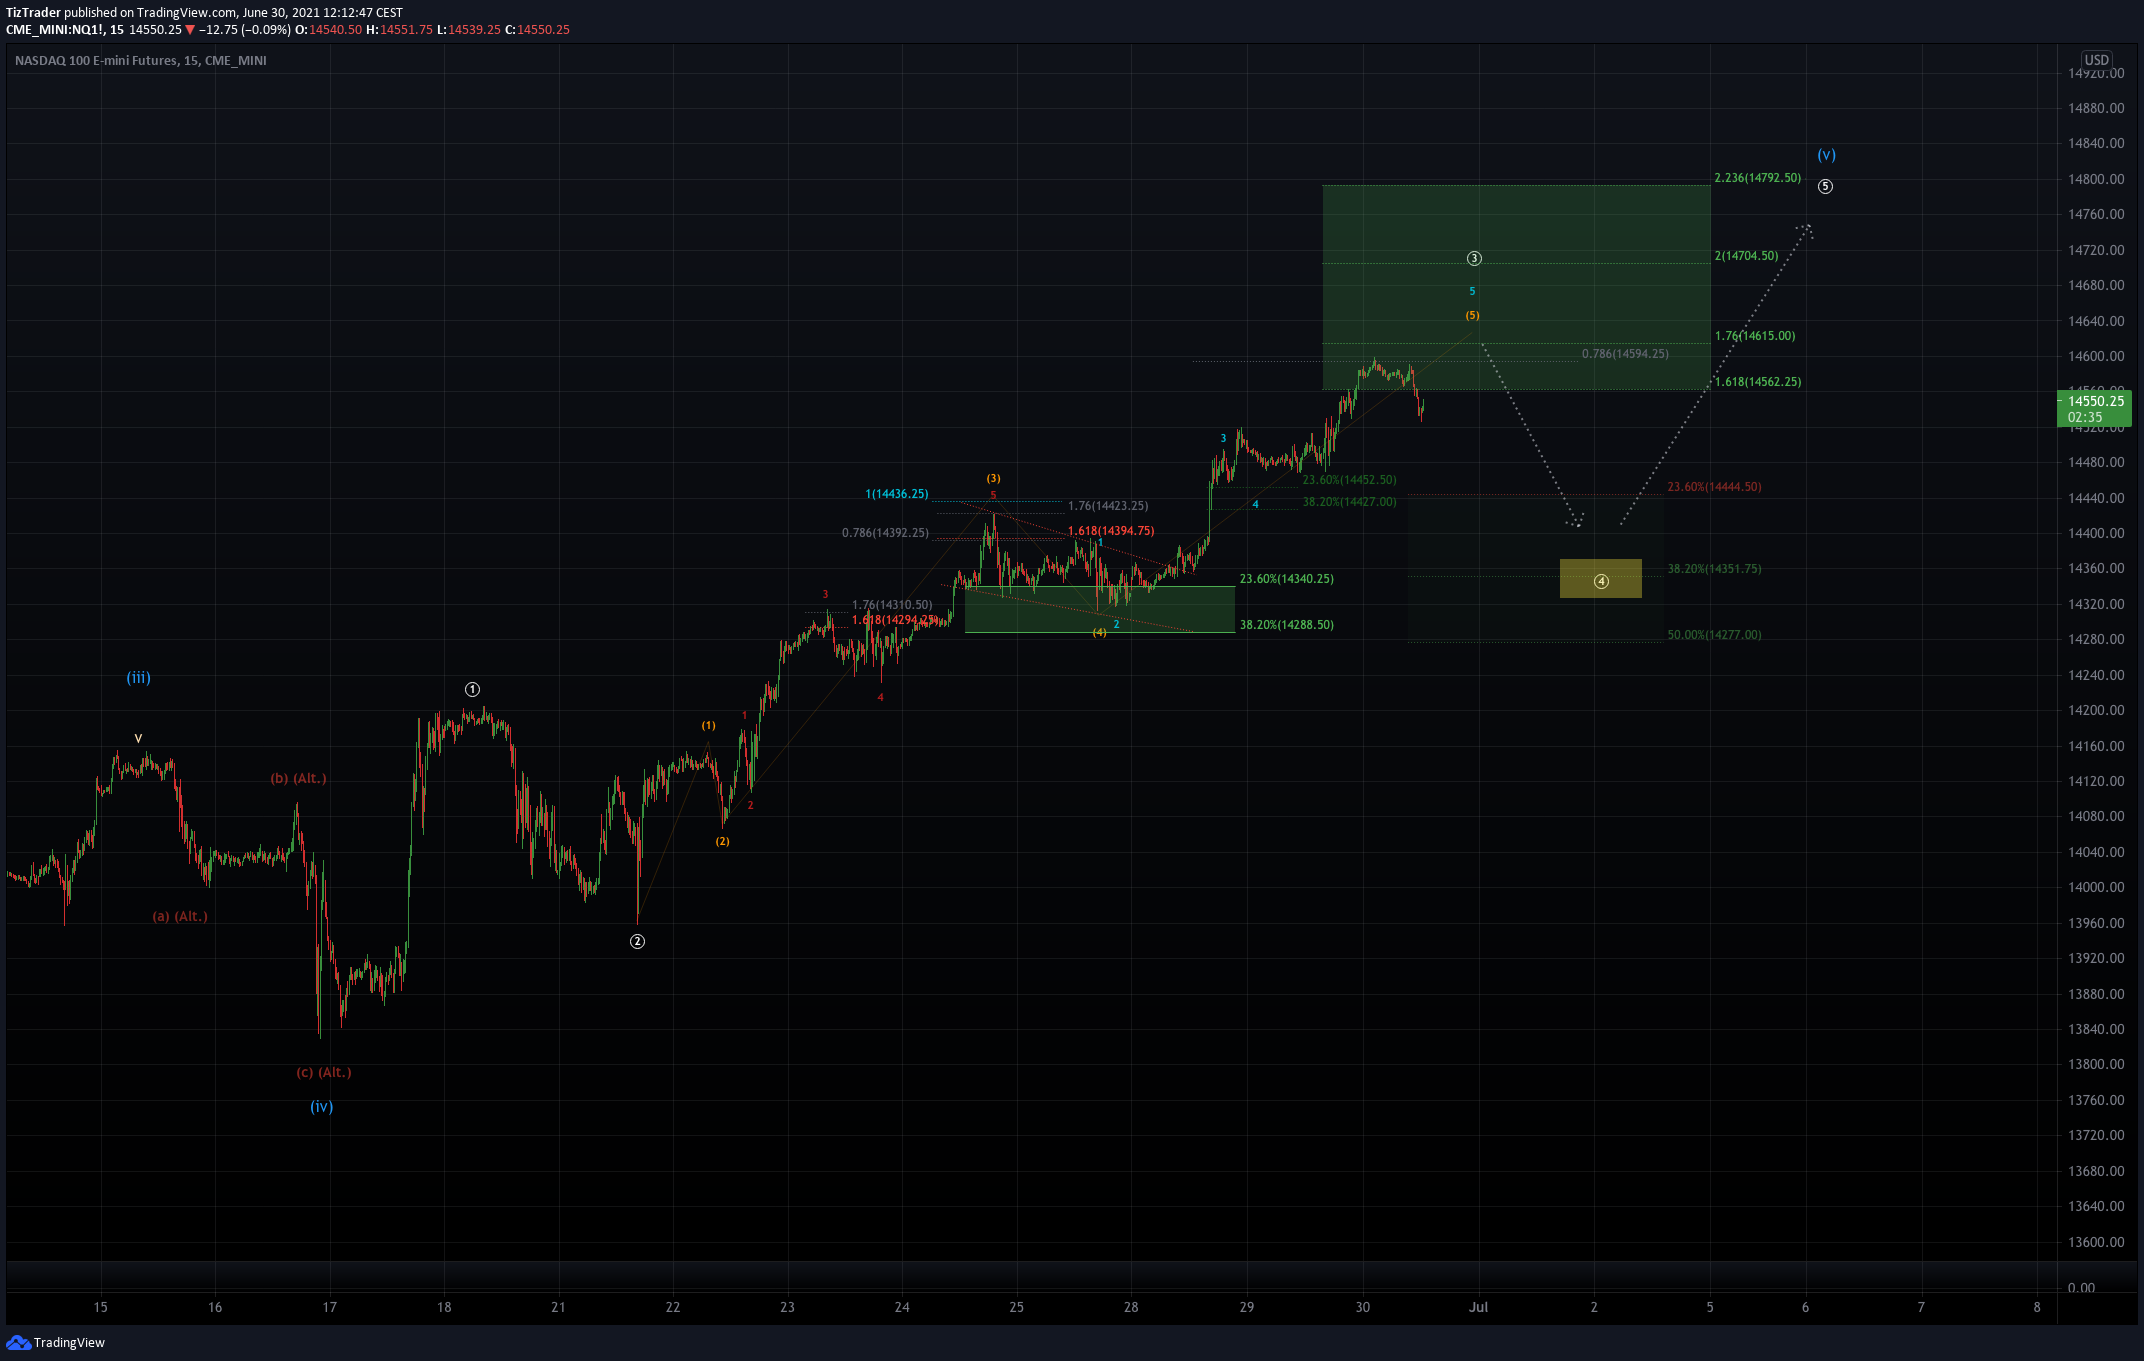Click the 2.236(14792.50) Fibonacci label
This screenshot has width=2144, height=1361.
click(1757, 178)
